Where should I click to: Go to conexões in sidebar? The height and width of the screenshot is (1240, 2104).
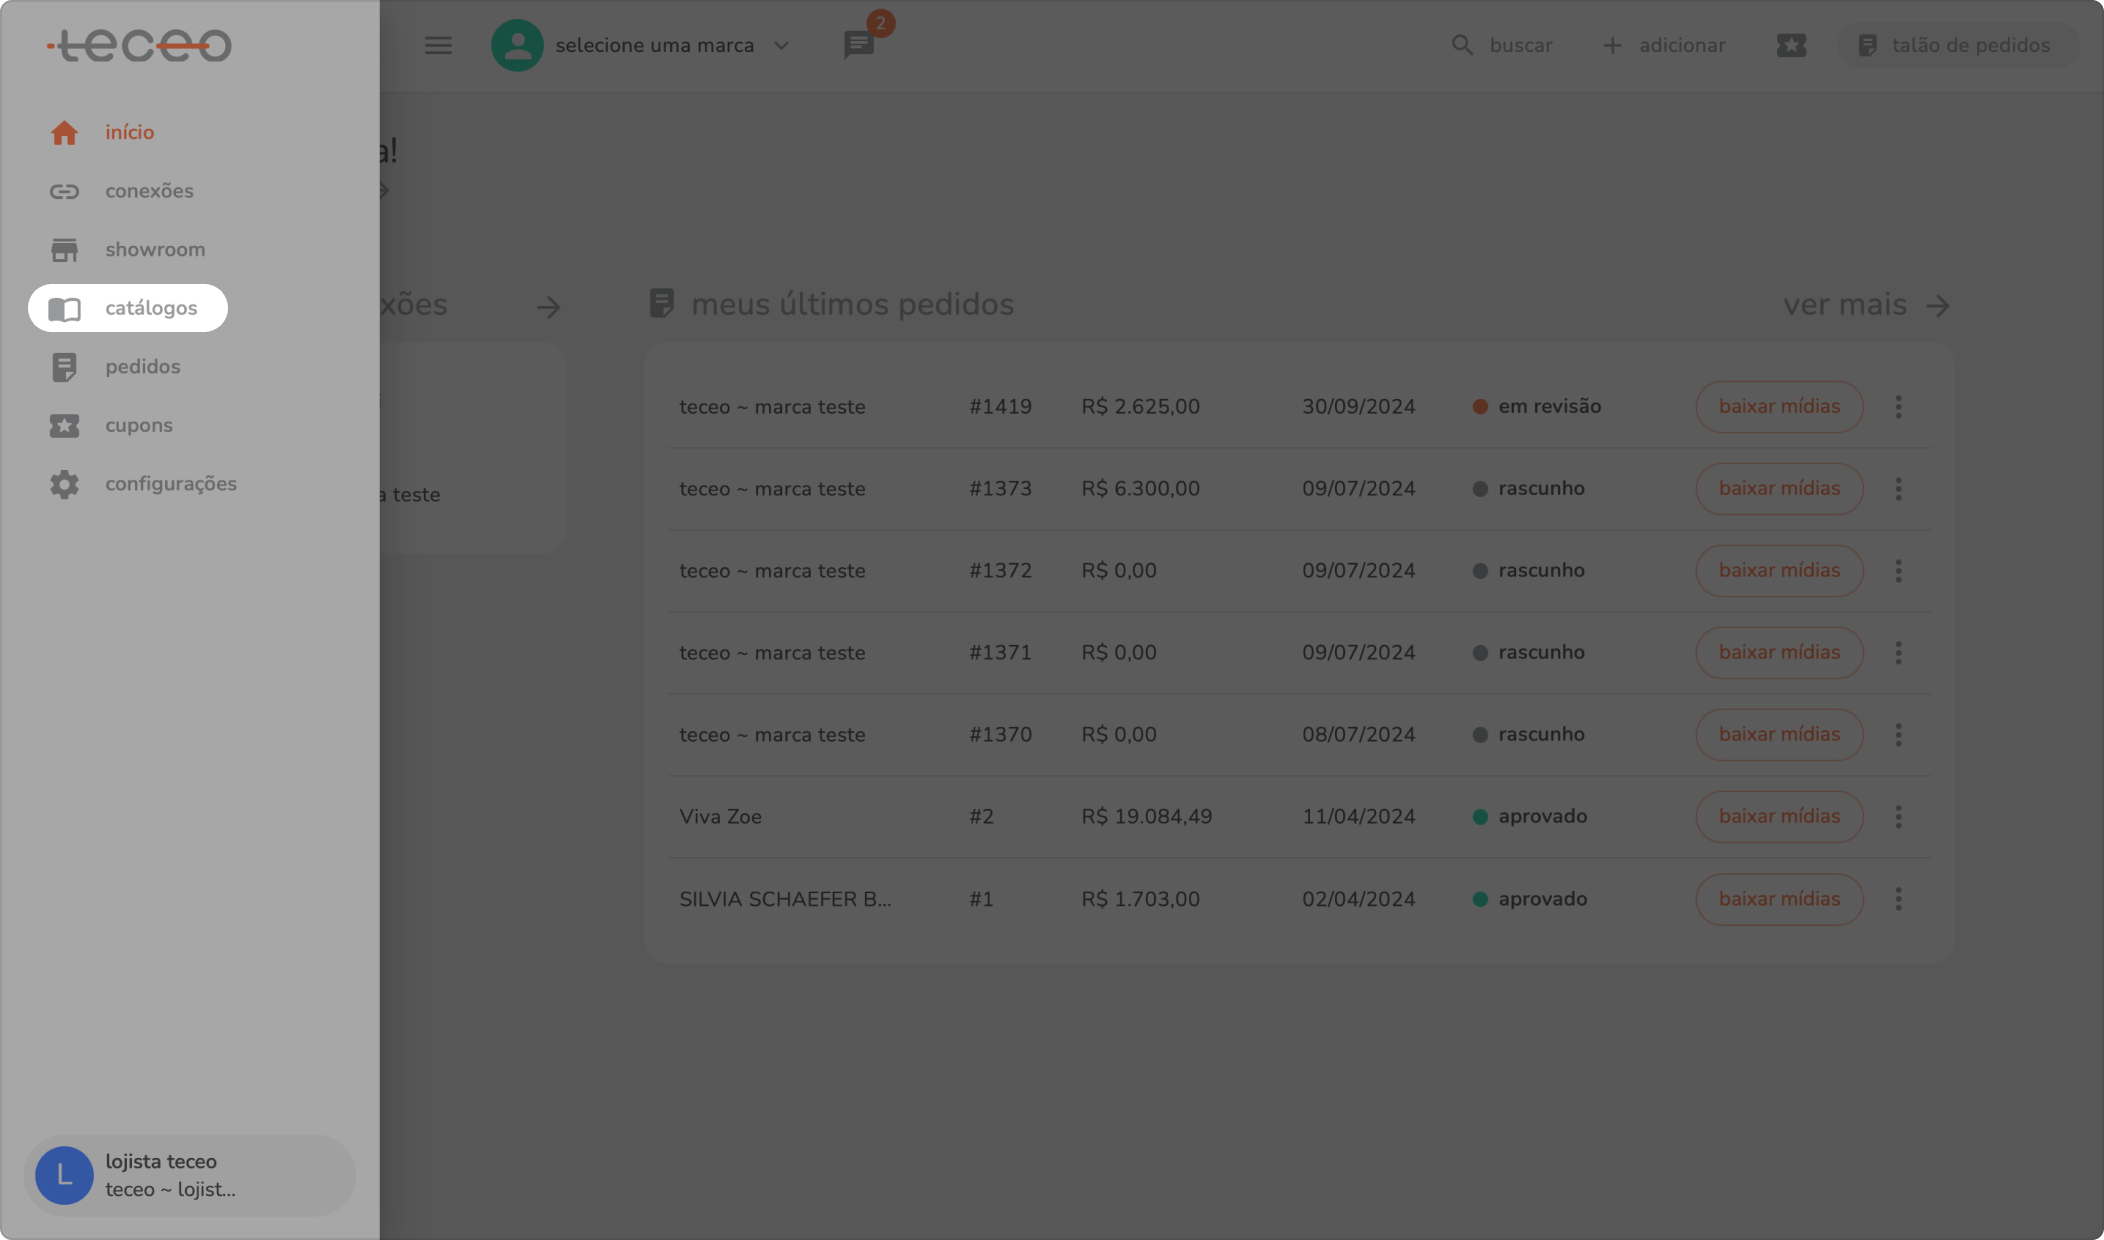(x=149, y=191)
